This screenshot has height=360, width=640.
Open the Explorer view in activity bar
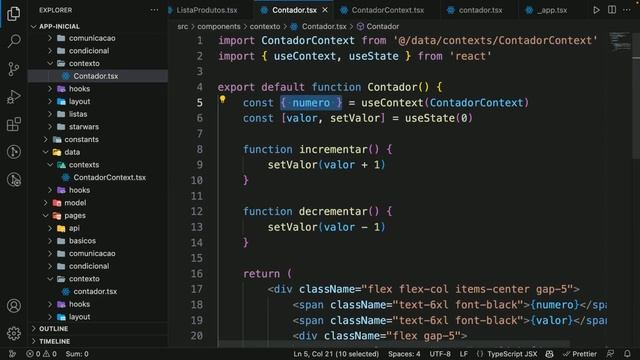13,13
